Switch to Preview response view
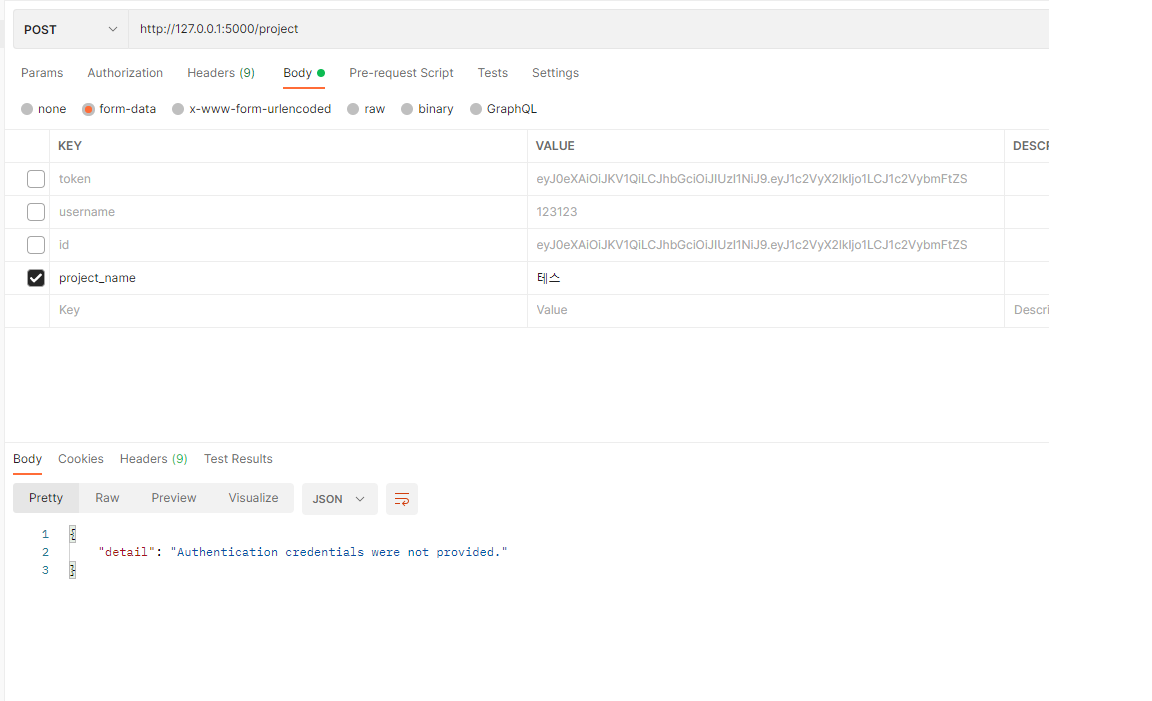The height and width of the screenshot is (701, 1152). [x=173, y=497]
